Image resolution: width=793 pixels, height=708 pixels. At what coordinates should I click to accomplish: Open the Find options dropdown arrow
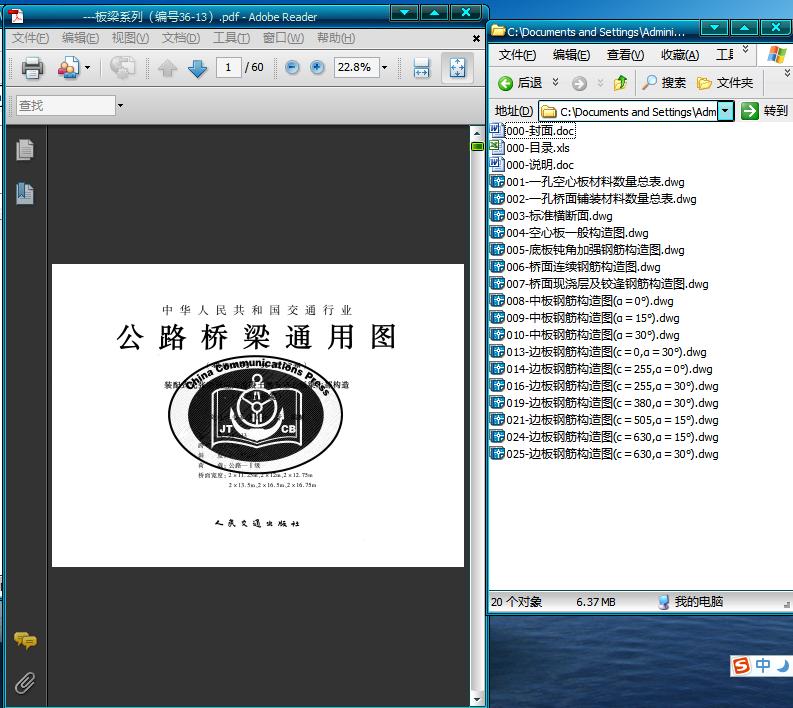[120, 106]
